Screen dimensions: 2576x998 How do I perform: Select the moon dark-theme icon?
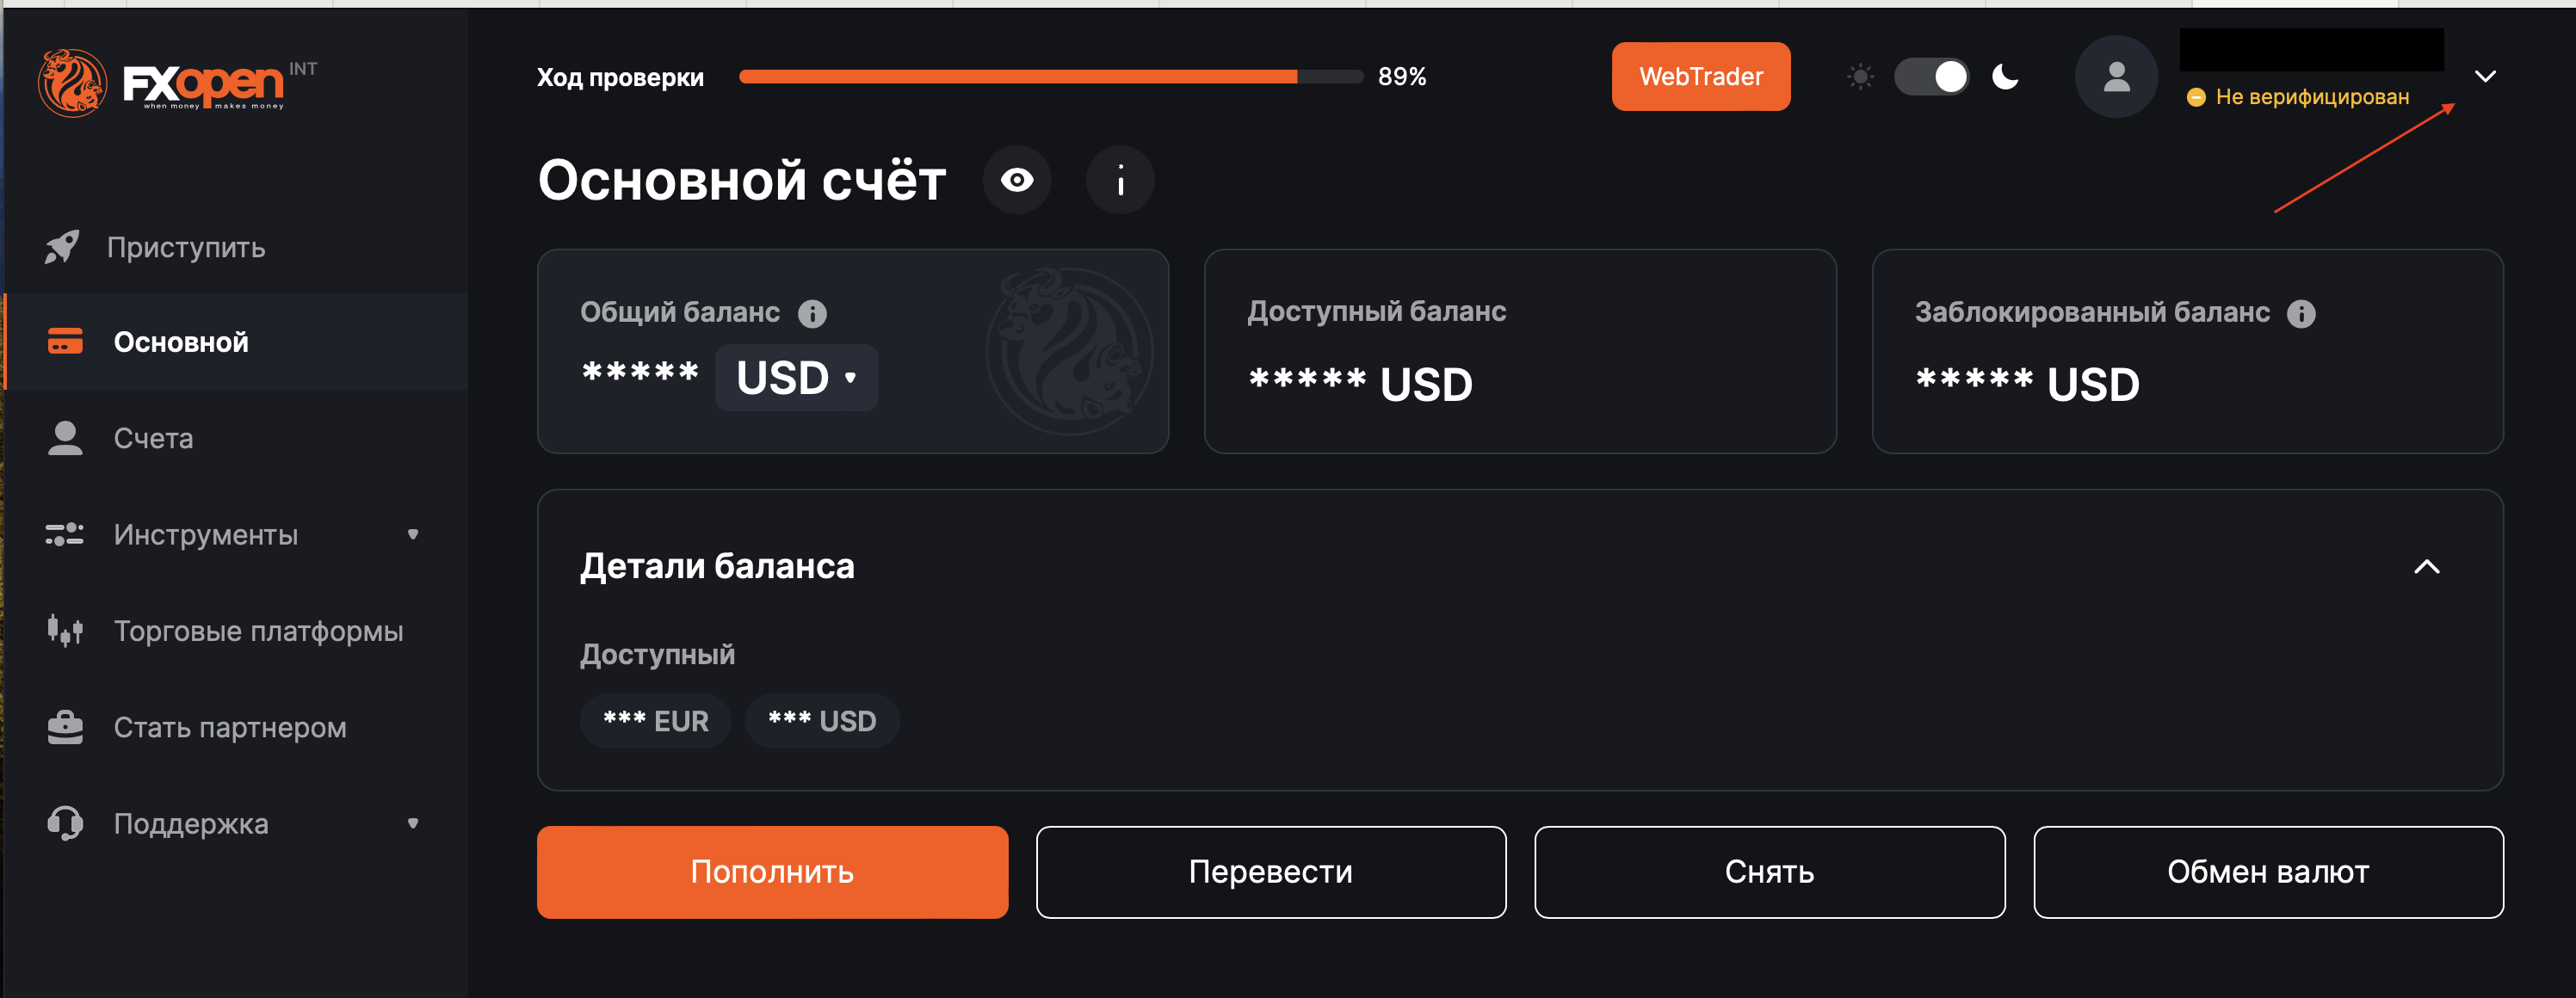(x=2005, y=77)
